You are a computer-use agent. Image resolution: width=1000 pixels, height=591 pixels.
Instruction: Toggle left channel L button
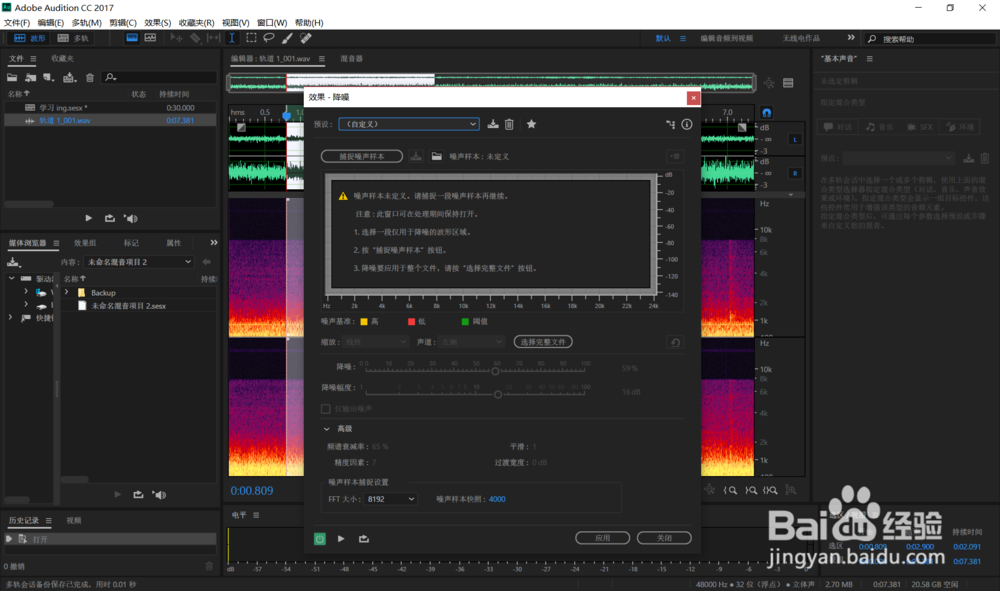[795, 139]
